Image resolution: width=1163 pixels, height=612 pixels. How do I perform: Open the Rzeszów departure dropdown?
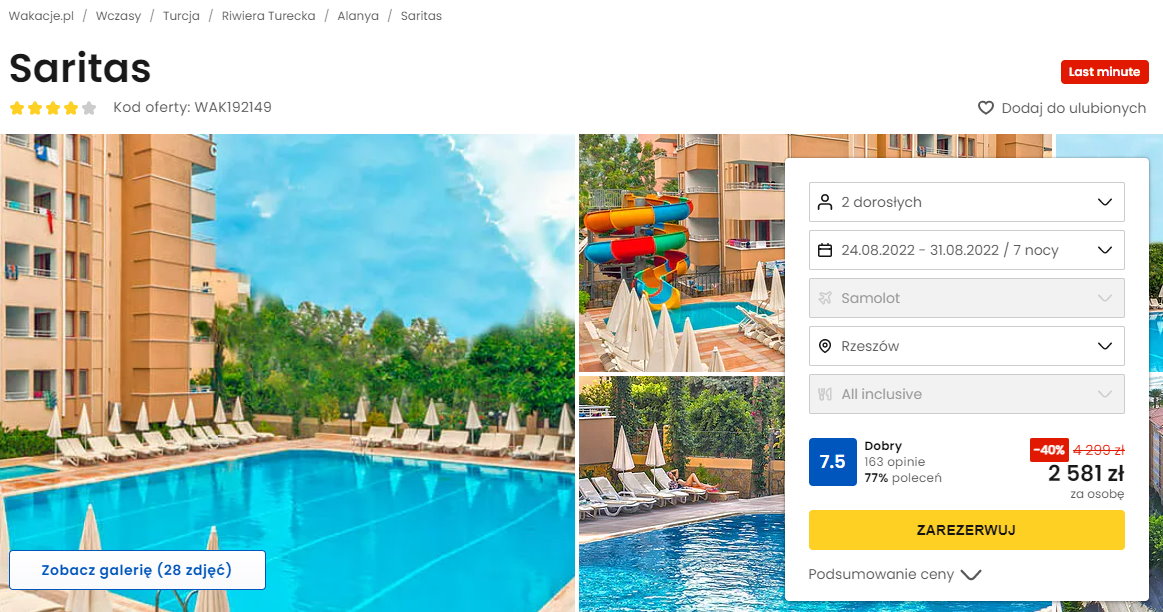tap(966, 346)
